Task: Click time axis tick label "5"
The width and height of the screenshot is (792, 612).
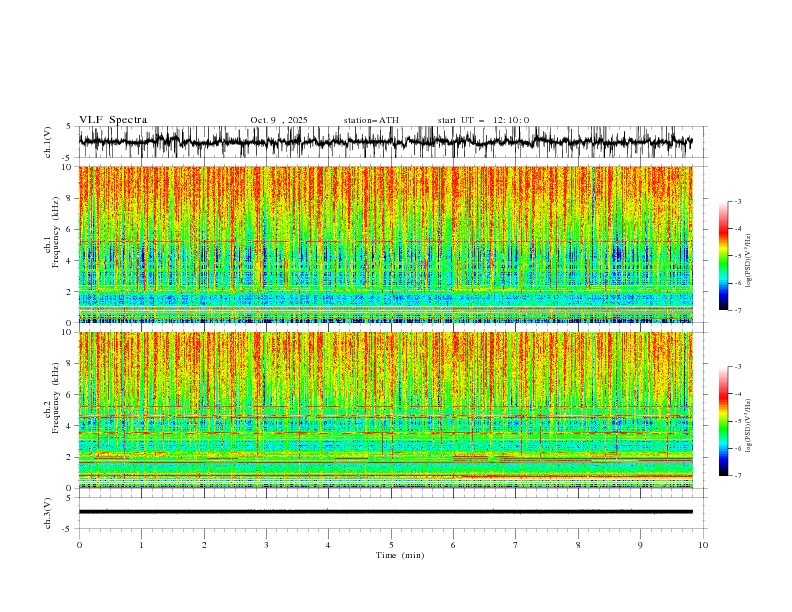Action: (391, 545)
